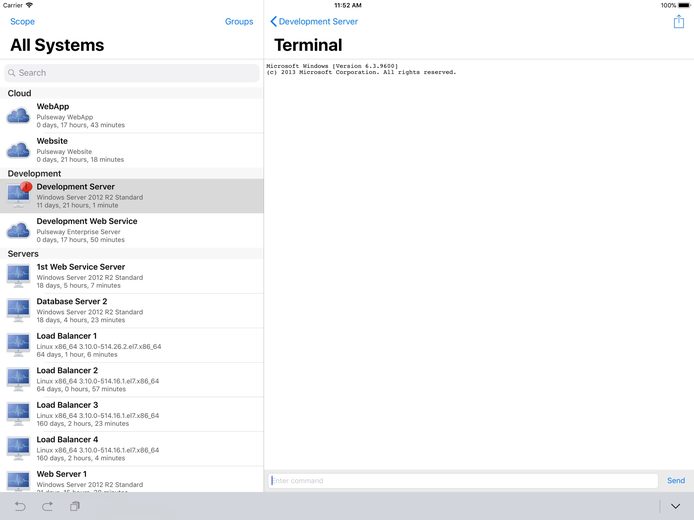Open Load Balancer 2 entry
Screen dimensions: 694x520
(x=132, y=380)
